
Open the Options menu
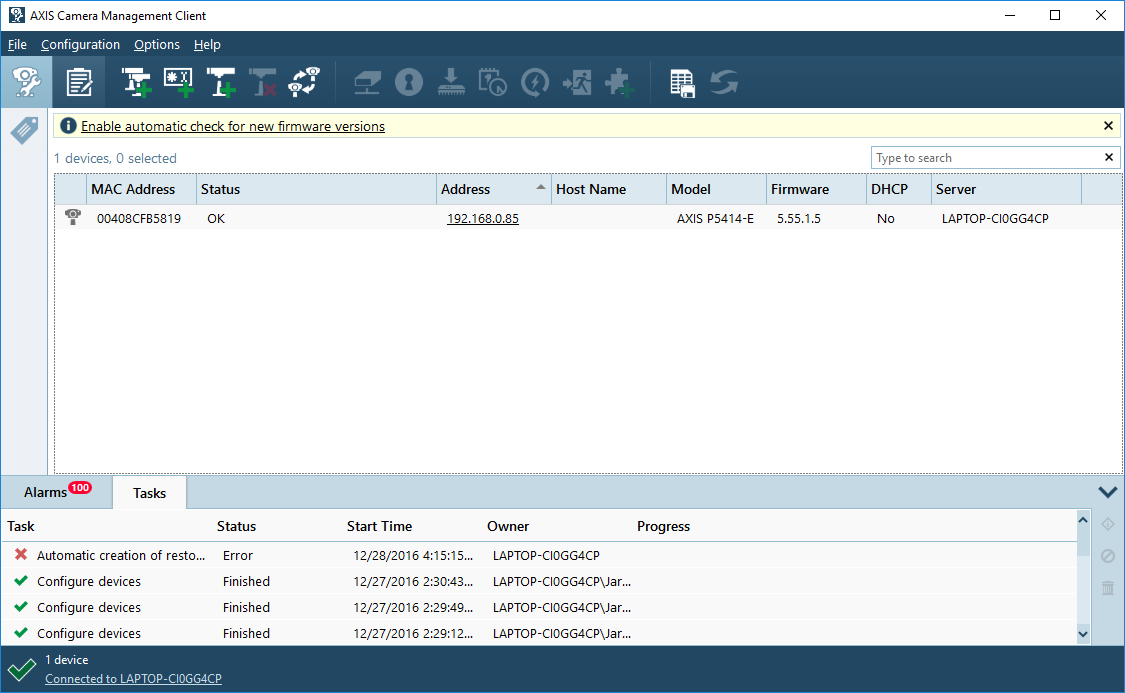(157, 44)
